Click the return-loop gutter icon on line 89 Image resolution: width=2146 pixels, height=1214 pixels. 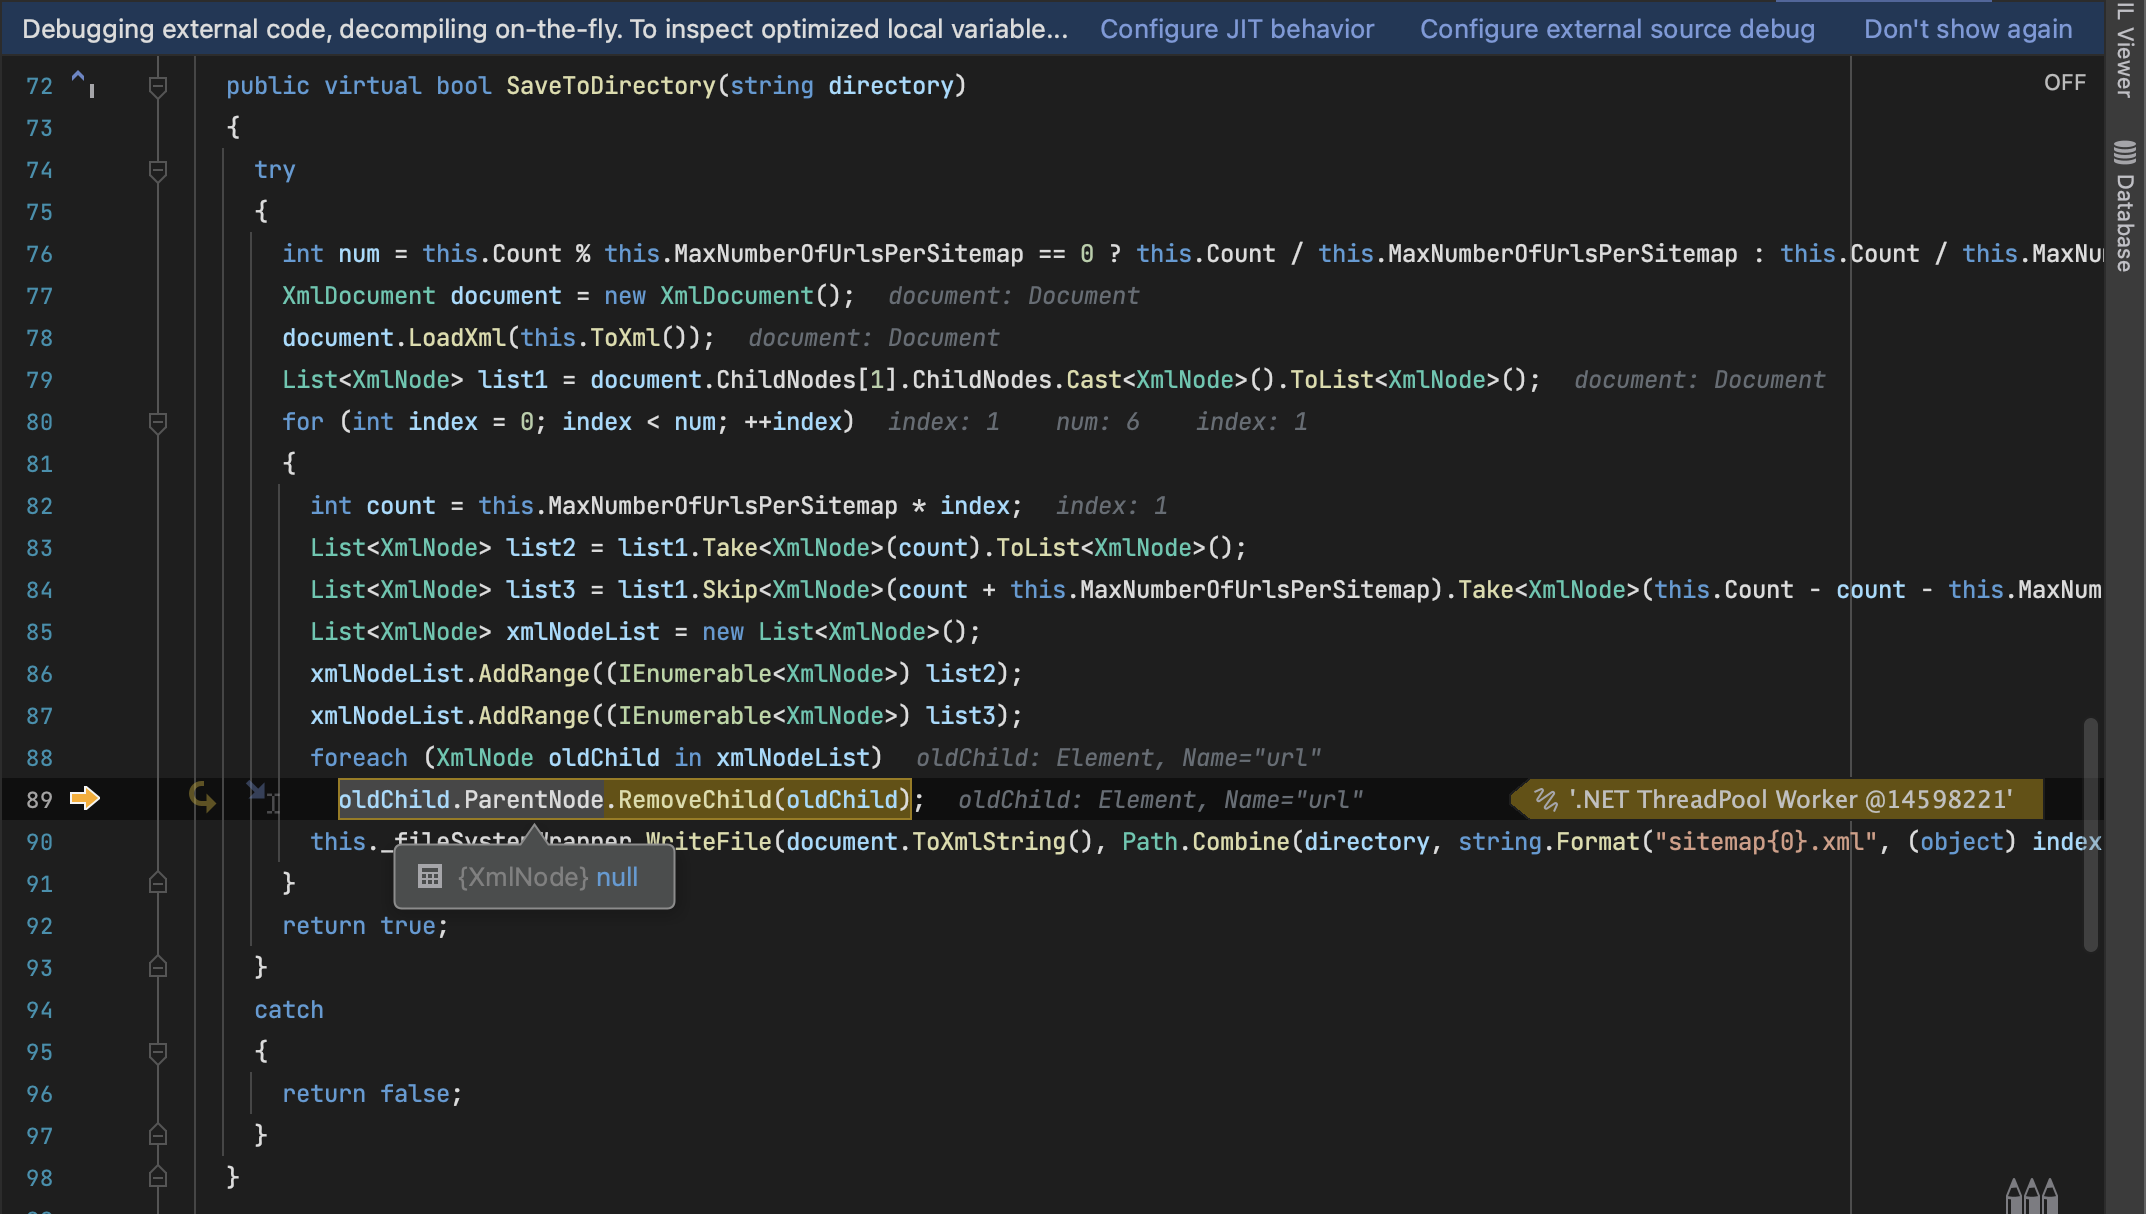tap(202, 797)
